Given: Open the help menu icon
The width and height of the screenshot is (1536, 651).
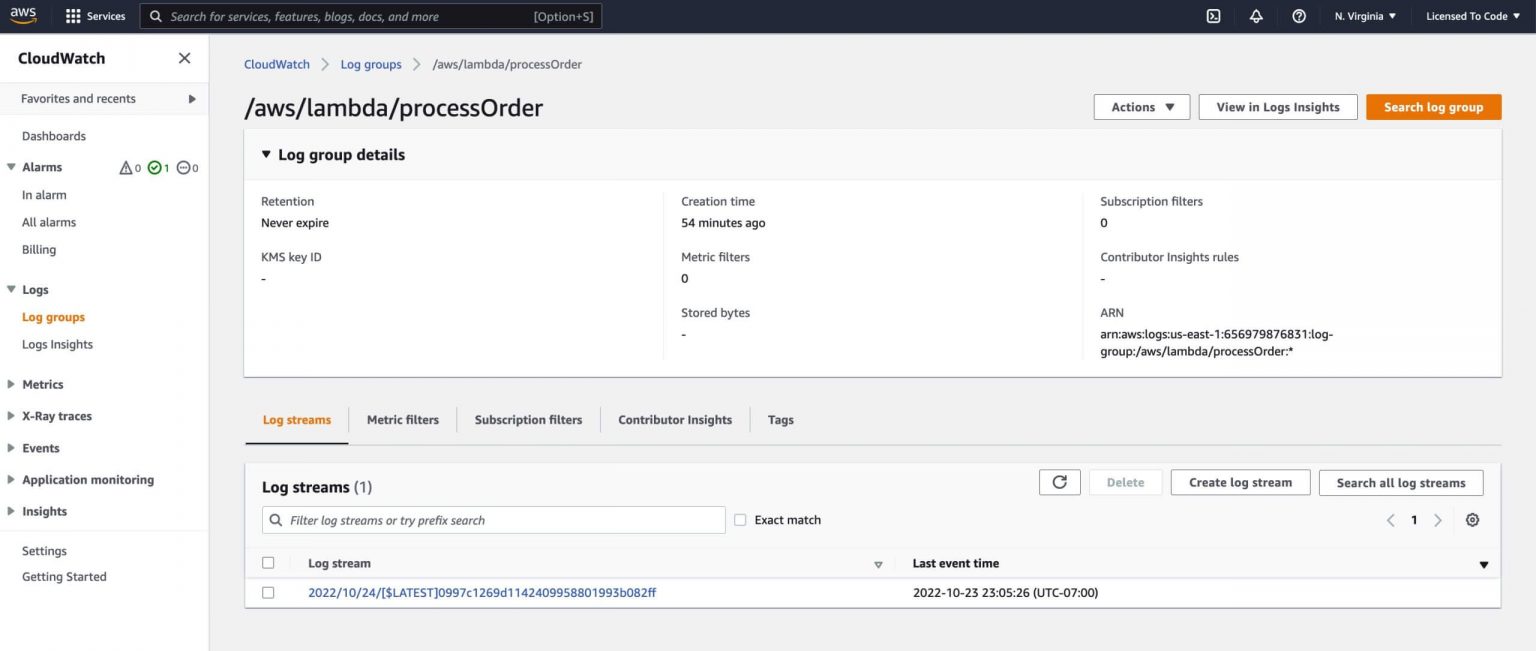Looking at the screenshot, I should click(x=1298, y=15).
